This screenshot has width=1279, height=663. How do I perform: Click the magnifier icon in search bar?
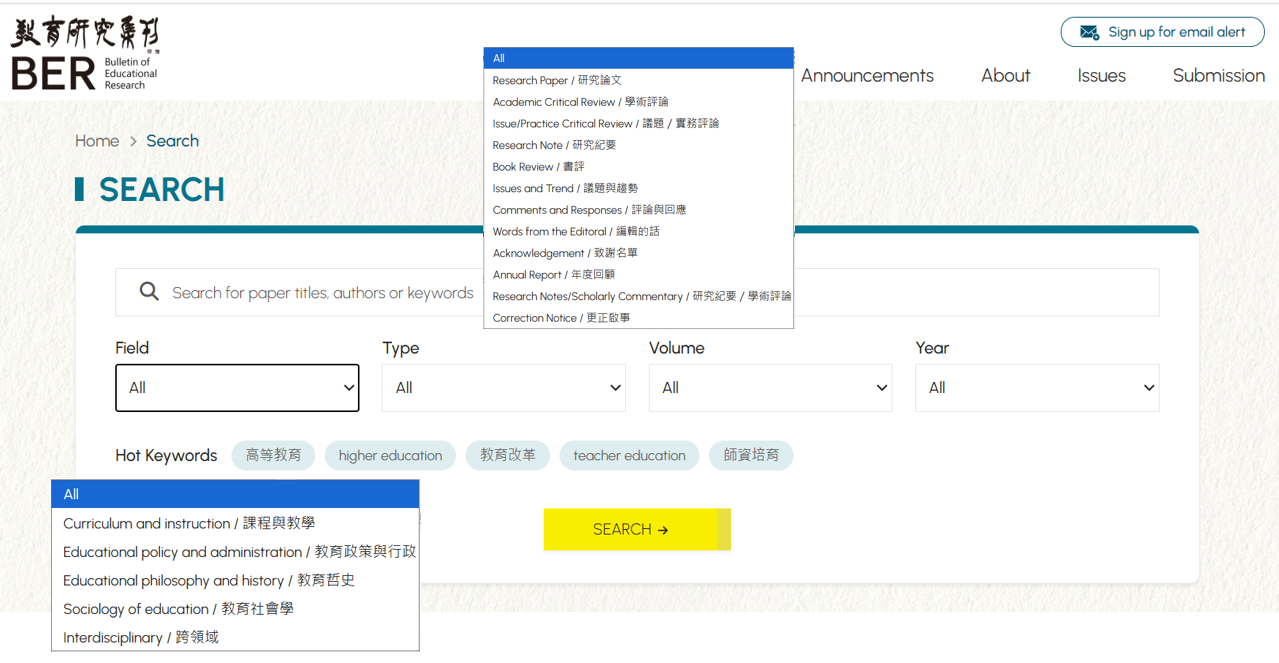(x=149, y=292)
